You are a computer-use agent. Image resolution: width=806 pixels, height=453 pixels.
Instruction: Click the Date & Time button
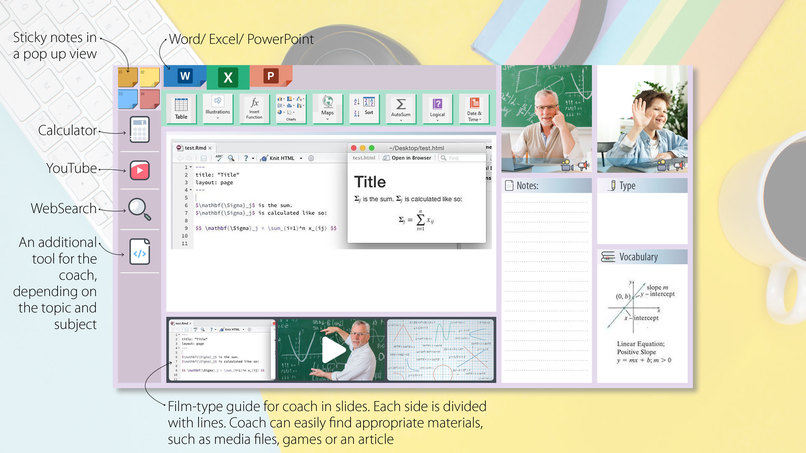pyautogui.click(x=474, y=107)
